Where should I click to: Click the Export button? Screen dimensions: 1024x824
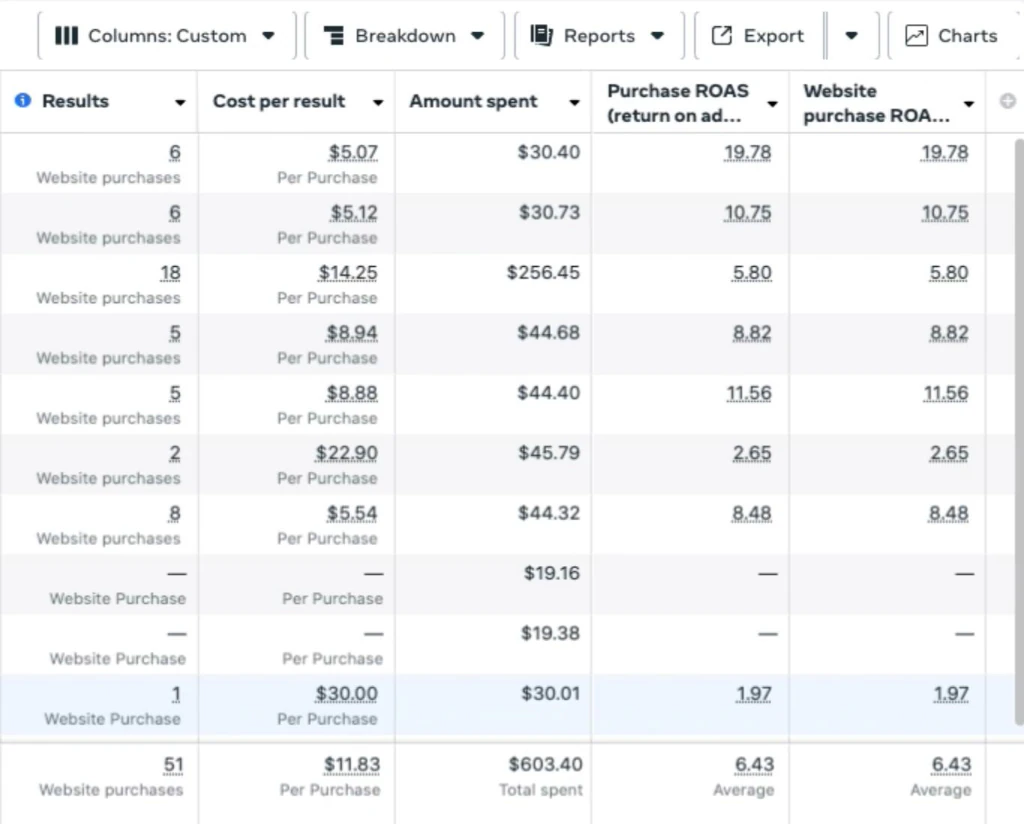758,35
